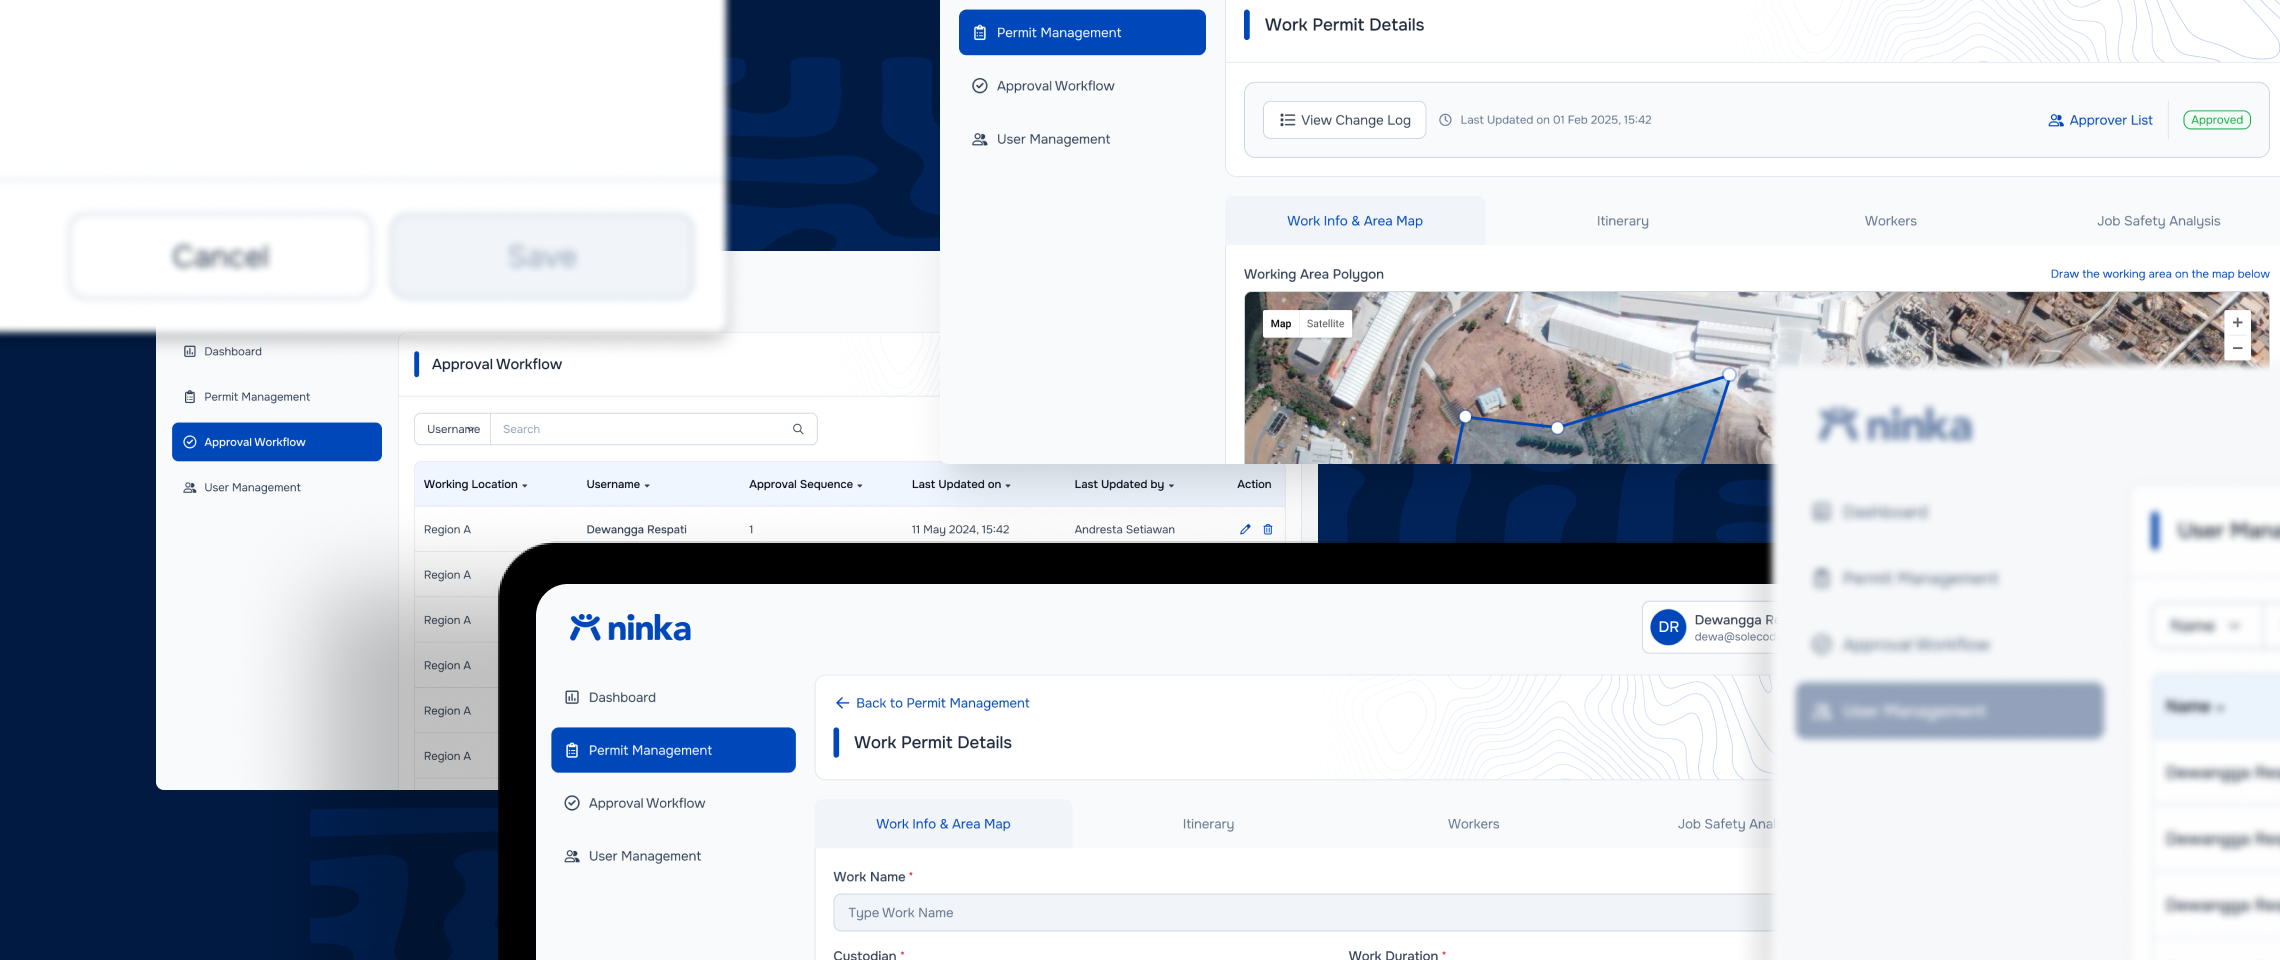Screen dimensions: 2280x960
Task: Click the 'Action' column header
Action: pyautogui.click(x=1254, y=485)
